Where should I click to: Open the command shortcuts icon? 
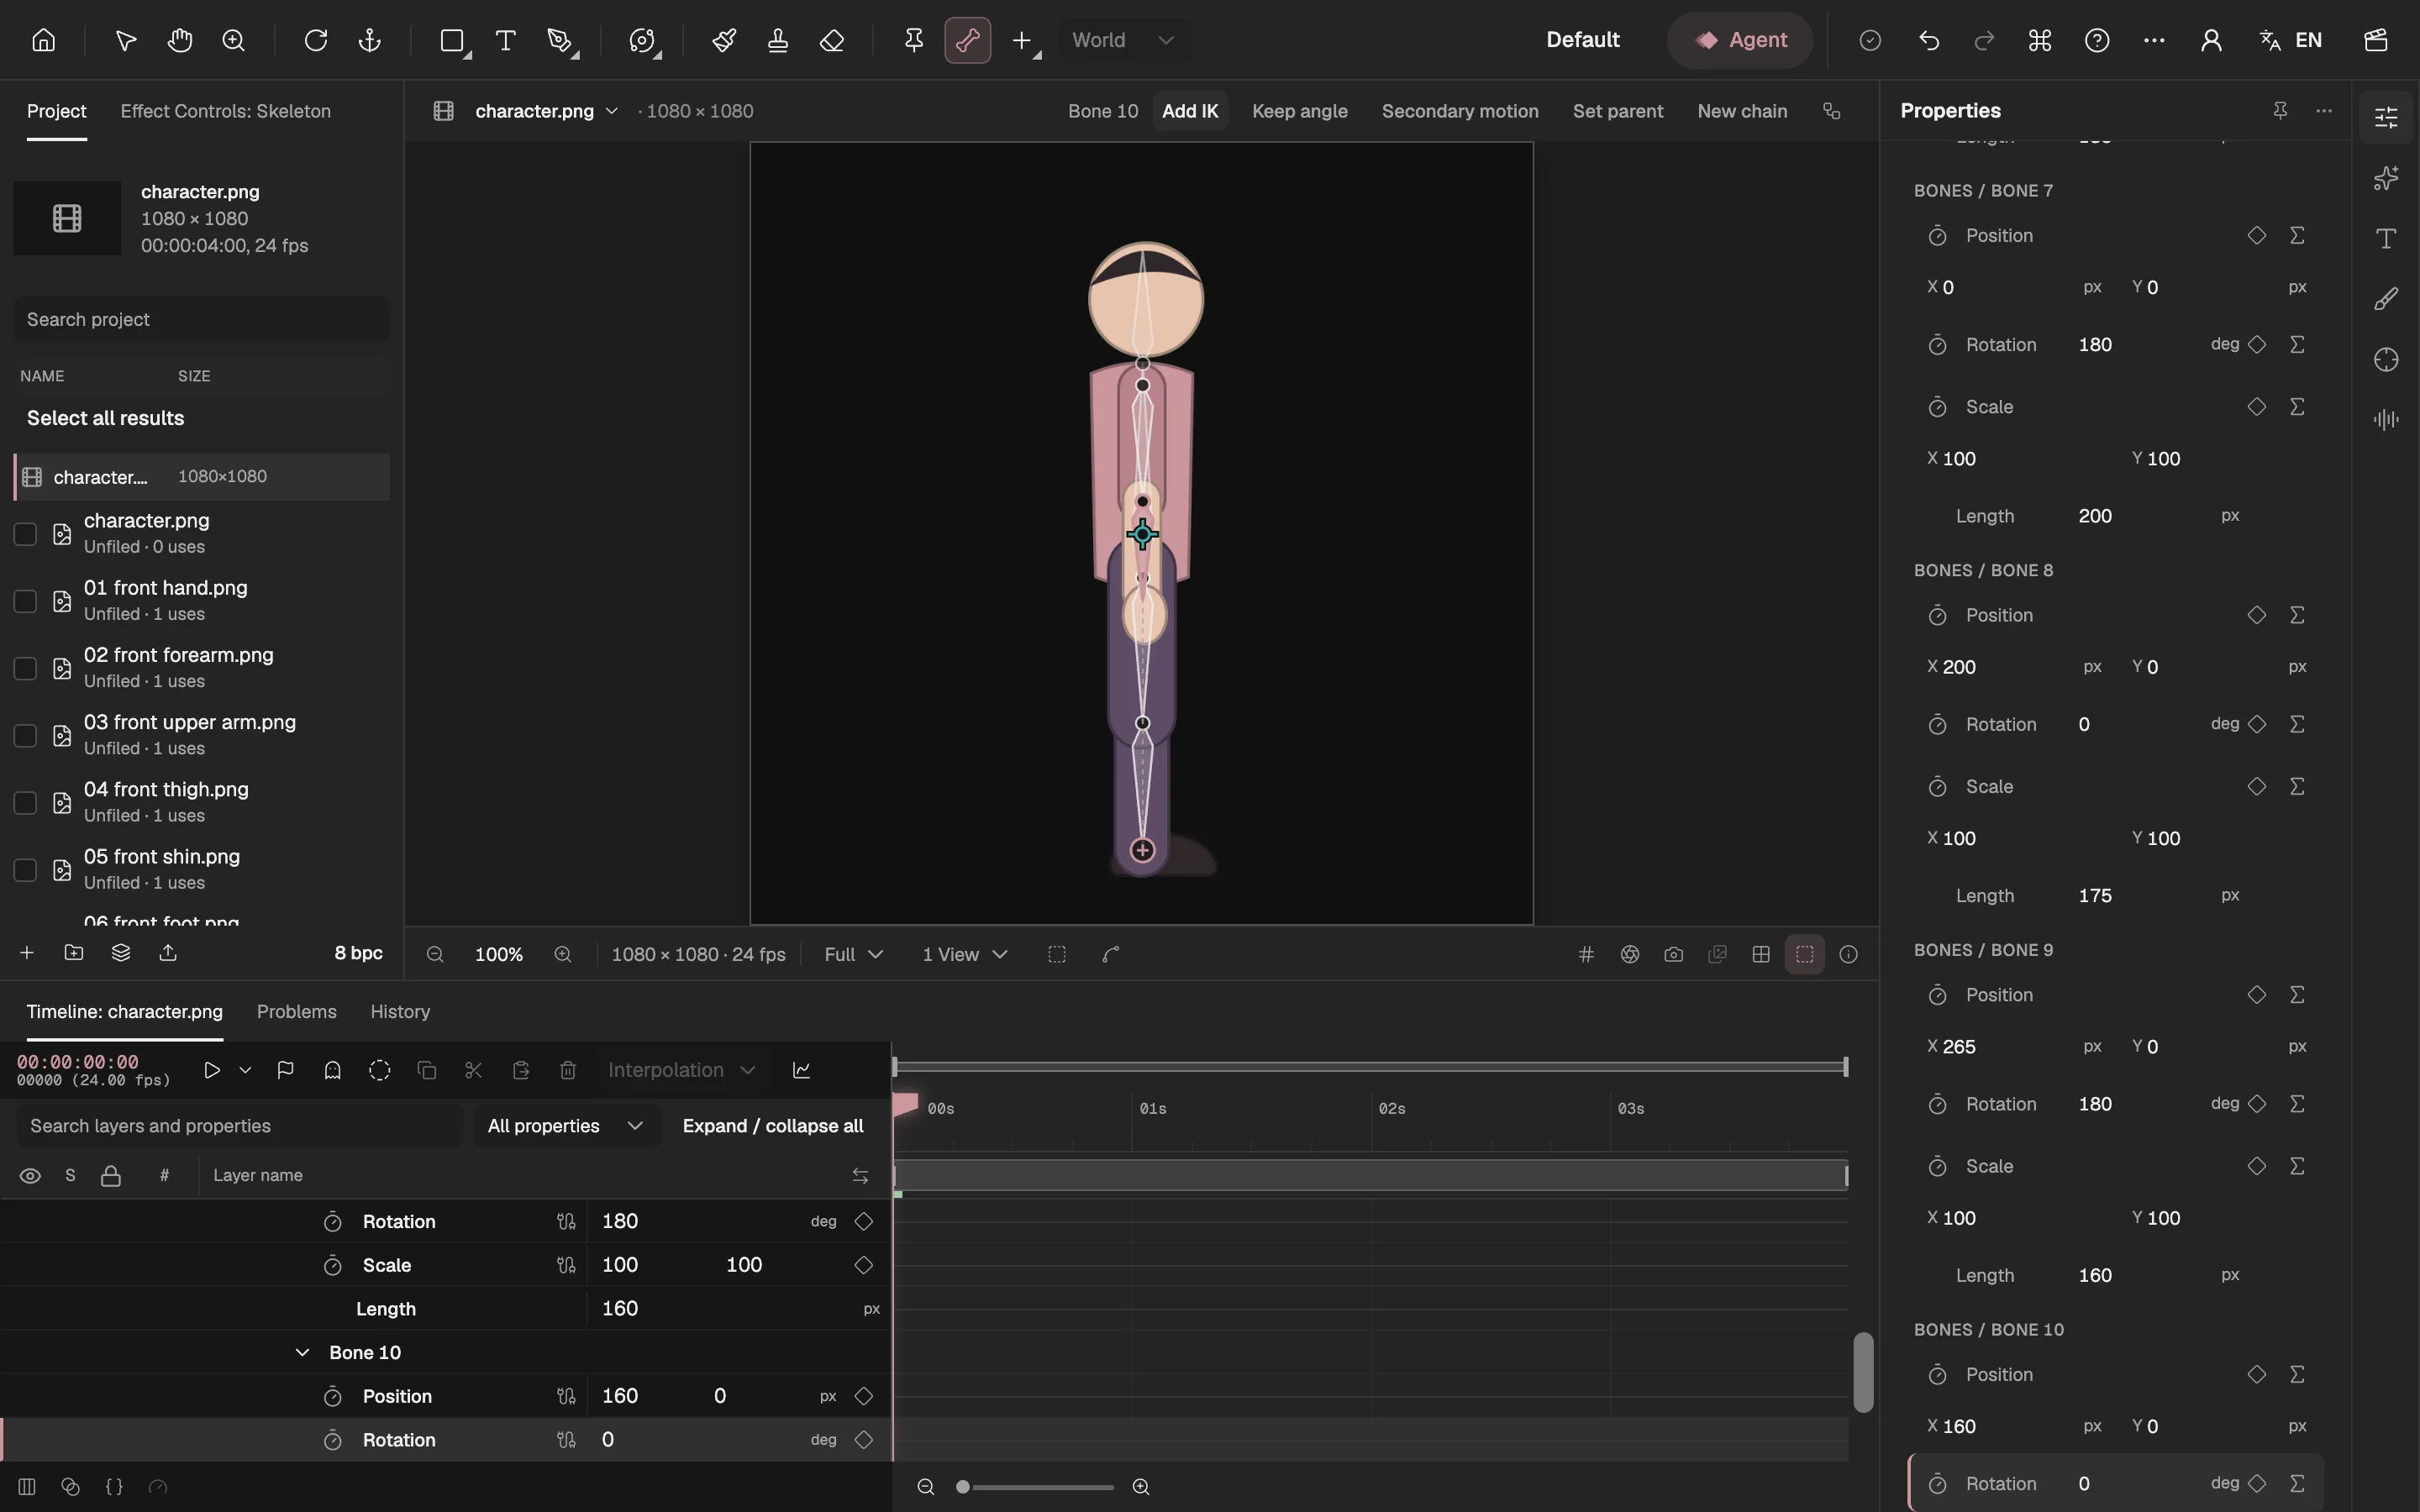pyautogui.click(x=2040, y=40)
